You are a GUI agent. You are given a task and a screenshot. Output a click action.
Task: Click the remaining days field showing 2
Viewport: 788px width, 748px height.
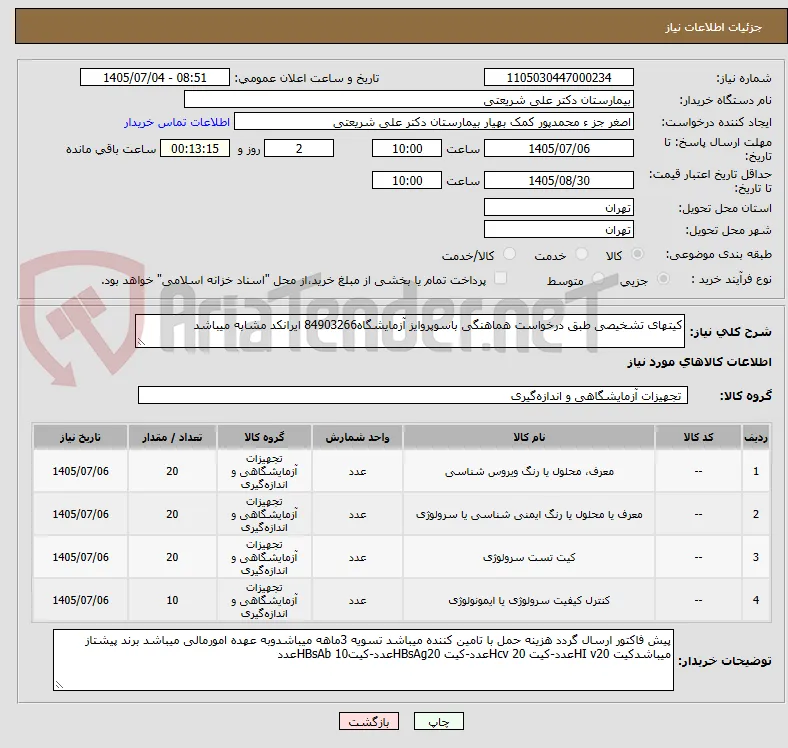[x=299, y=148]
